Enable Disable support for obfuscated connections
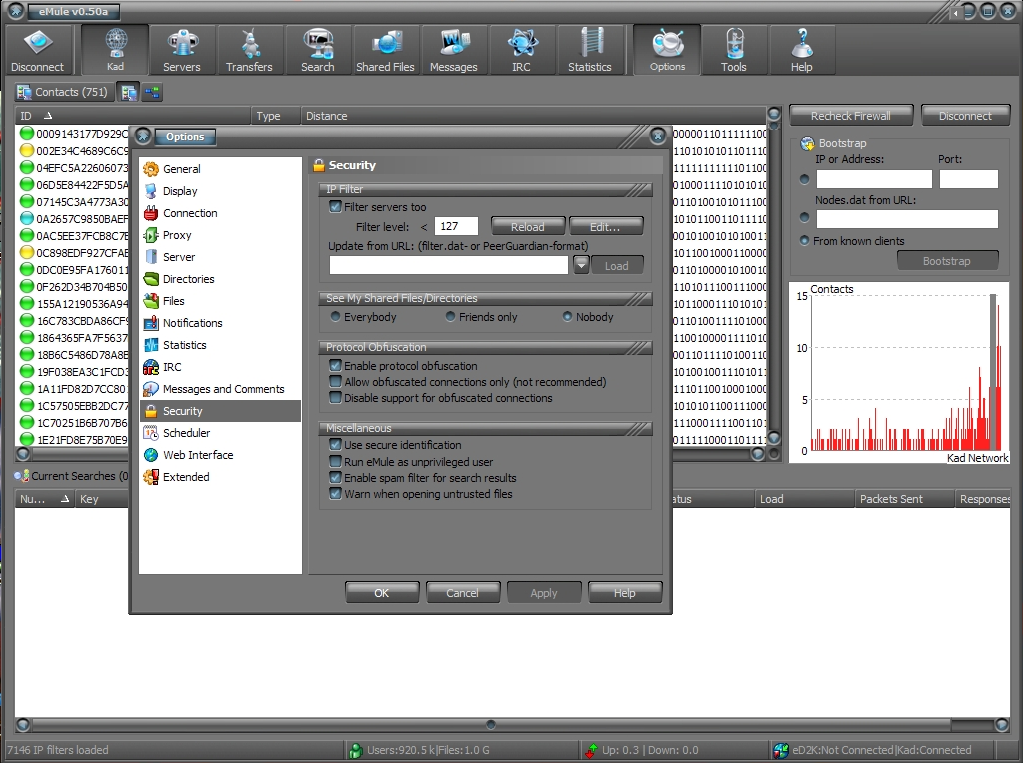1023x763 pixels. (335, 397)
